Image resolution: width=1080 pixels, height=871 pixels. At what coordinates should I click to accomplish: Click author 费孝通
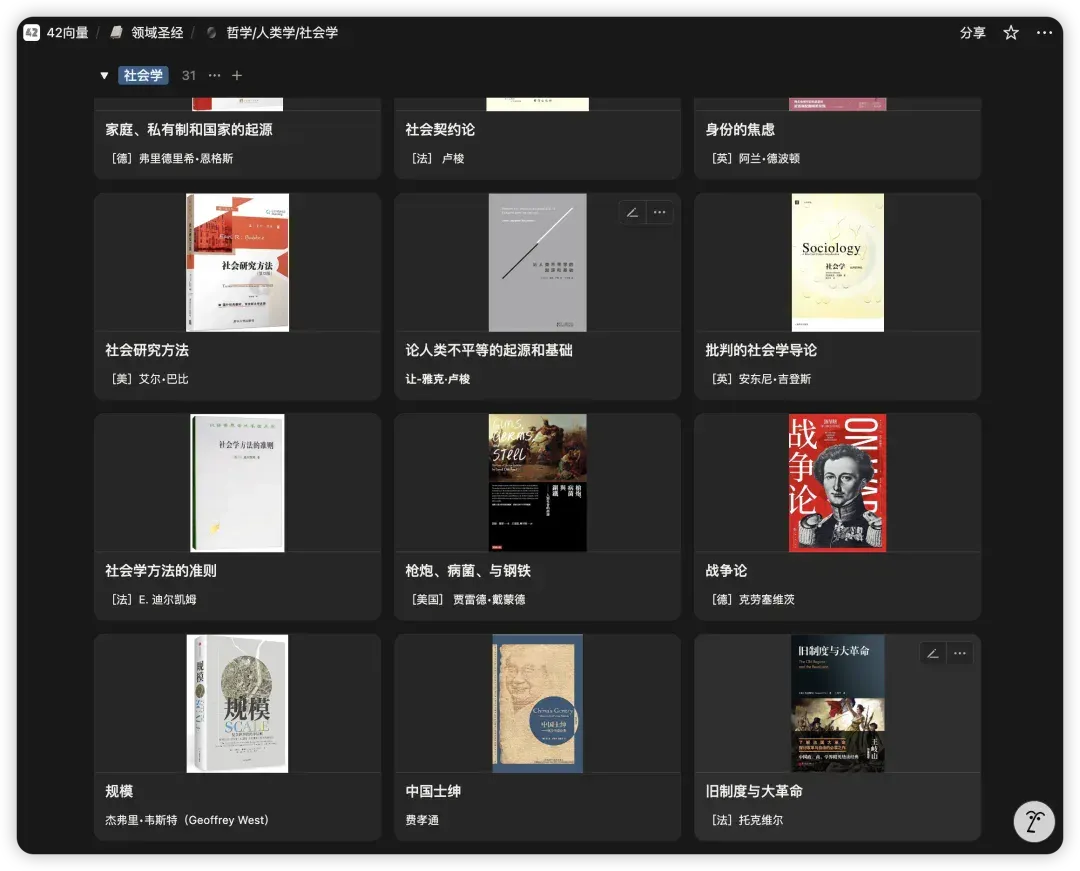pyautogui.click(x=422, y=820)
